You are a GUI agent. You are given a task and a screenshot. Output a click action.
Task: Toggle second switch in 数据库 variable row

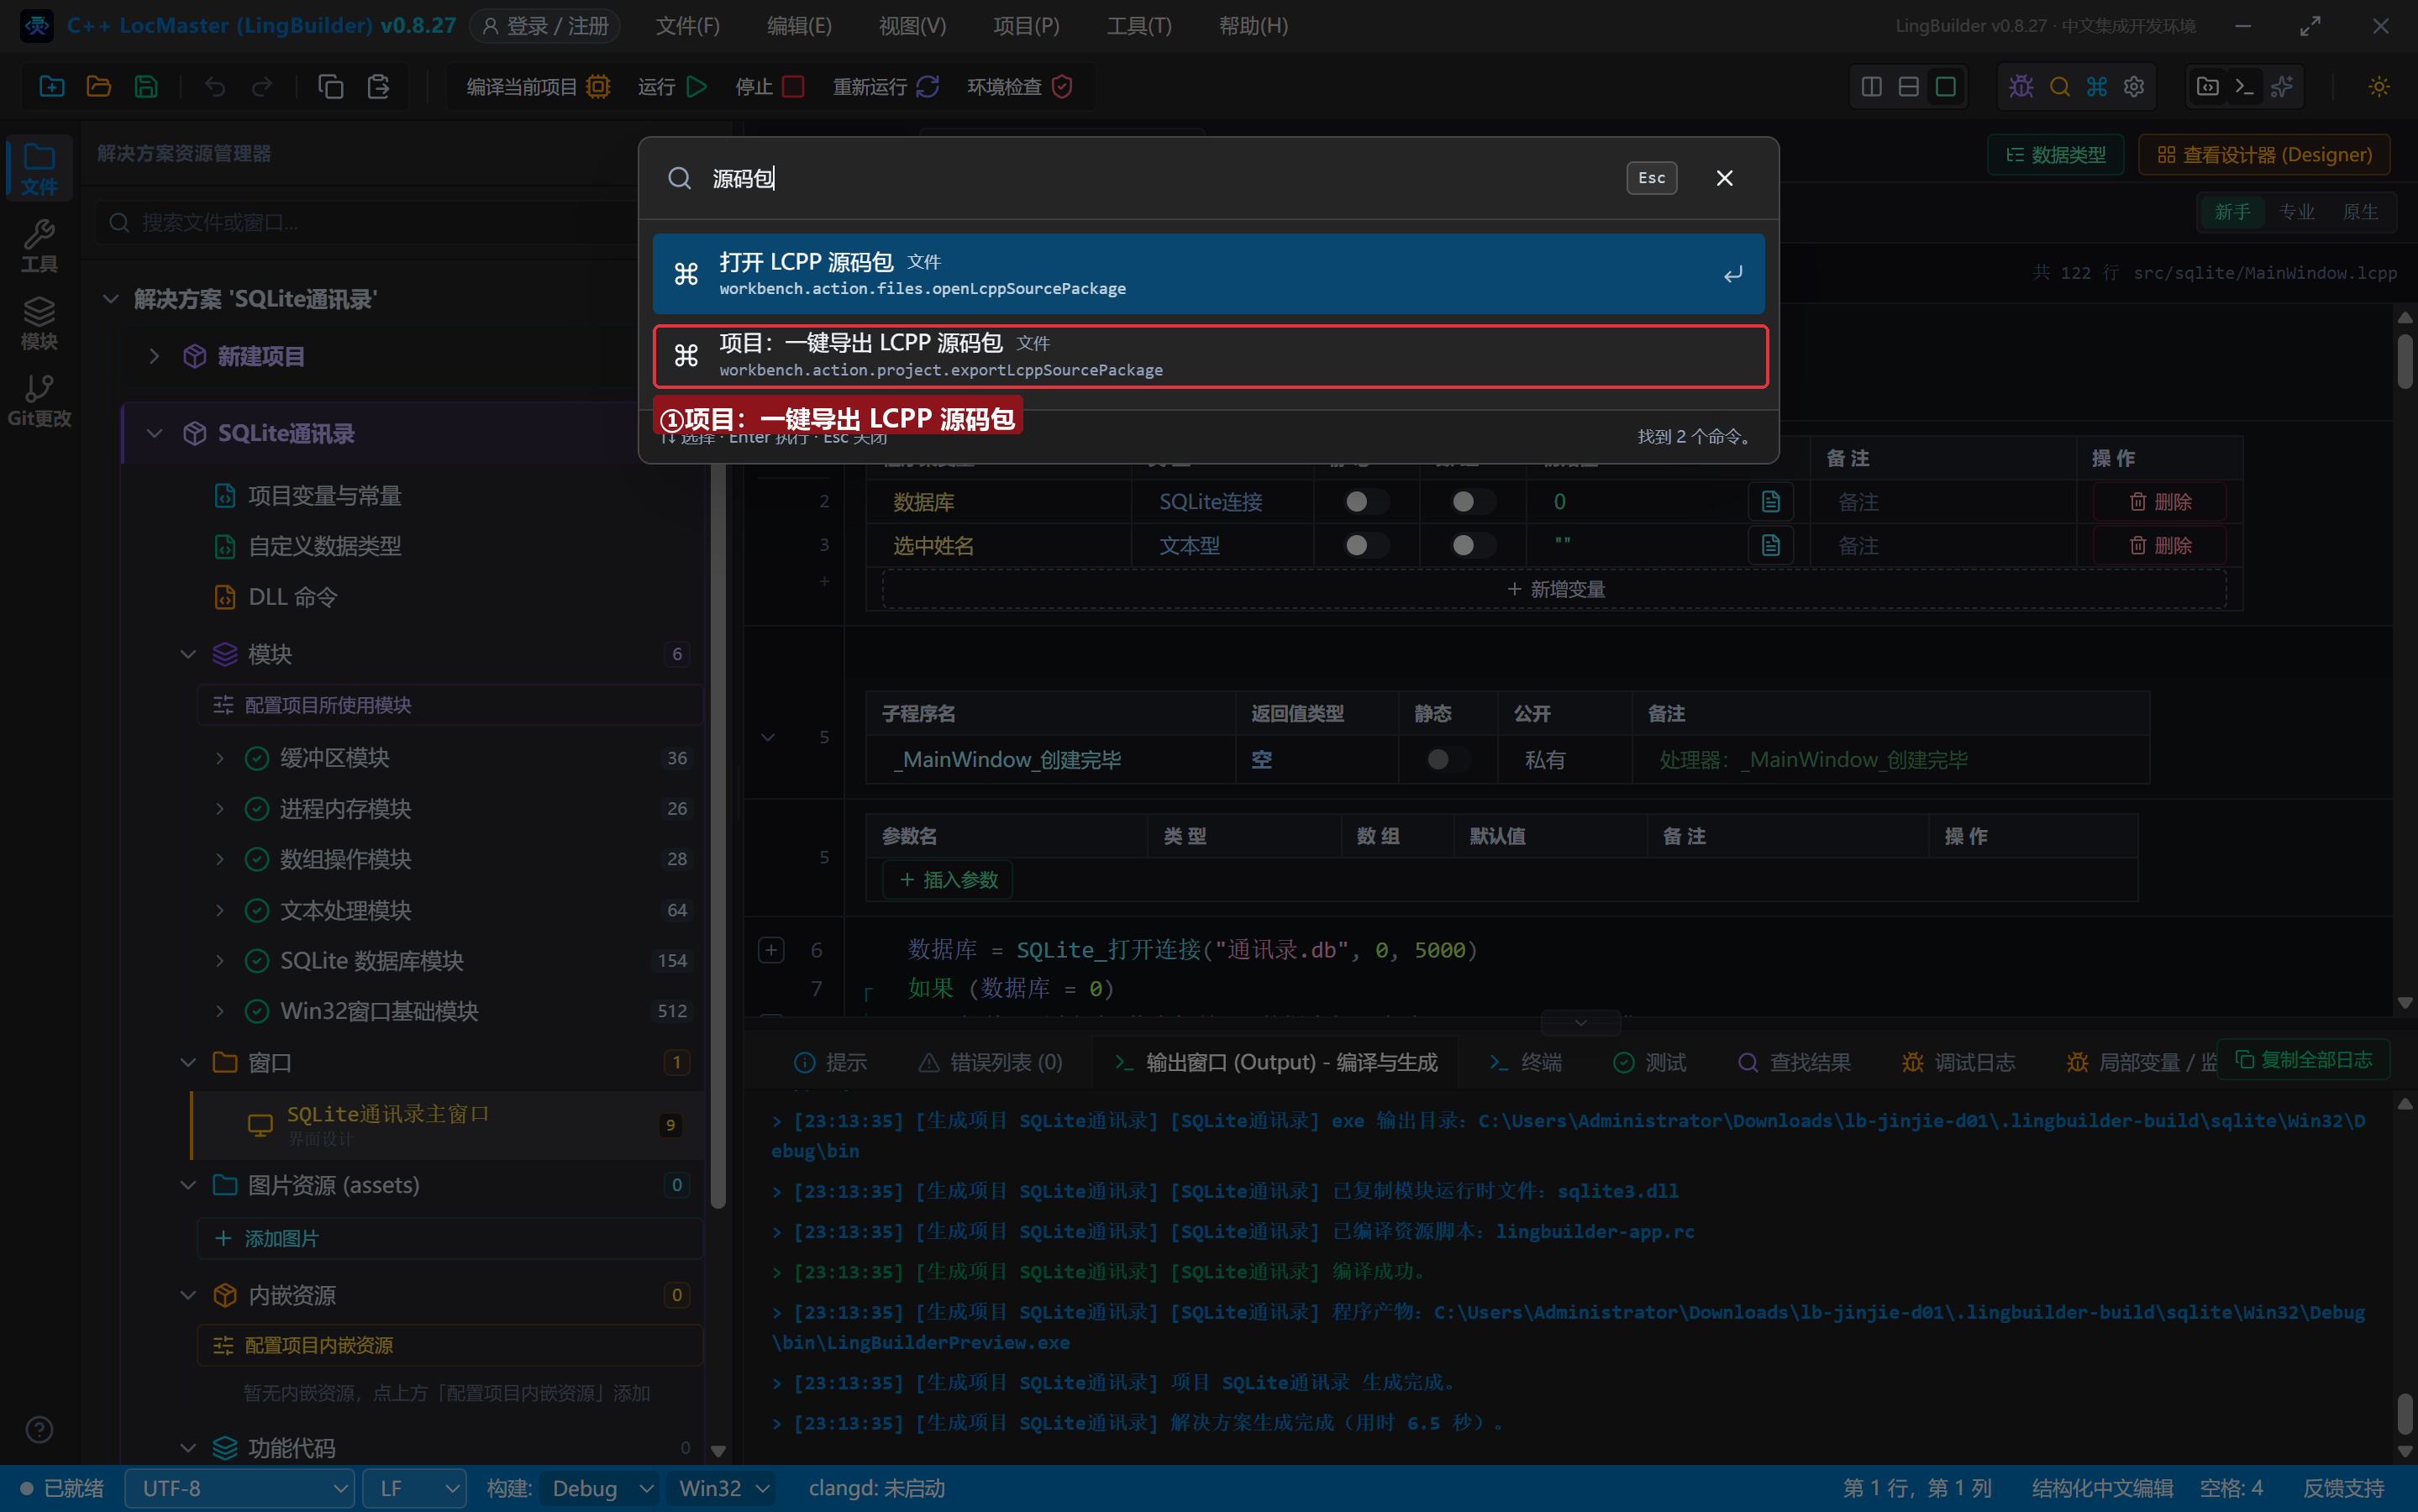[x=1472, y=502]
